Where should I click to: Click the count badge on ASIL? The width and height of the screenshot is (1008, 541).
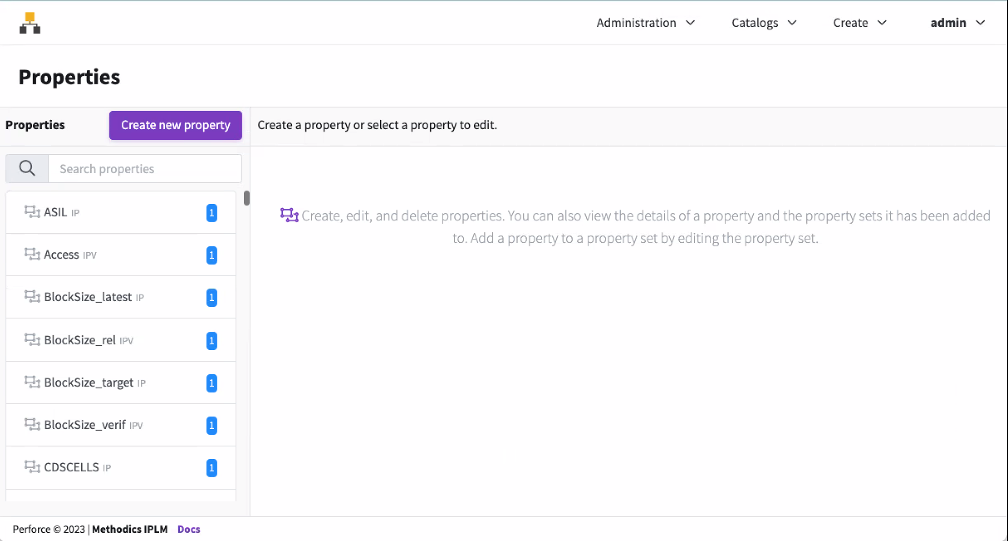tap(211, 213)
